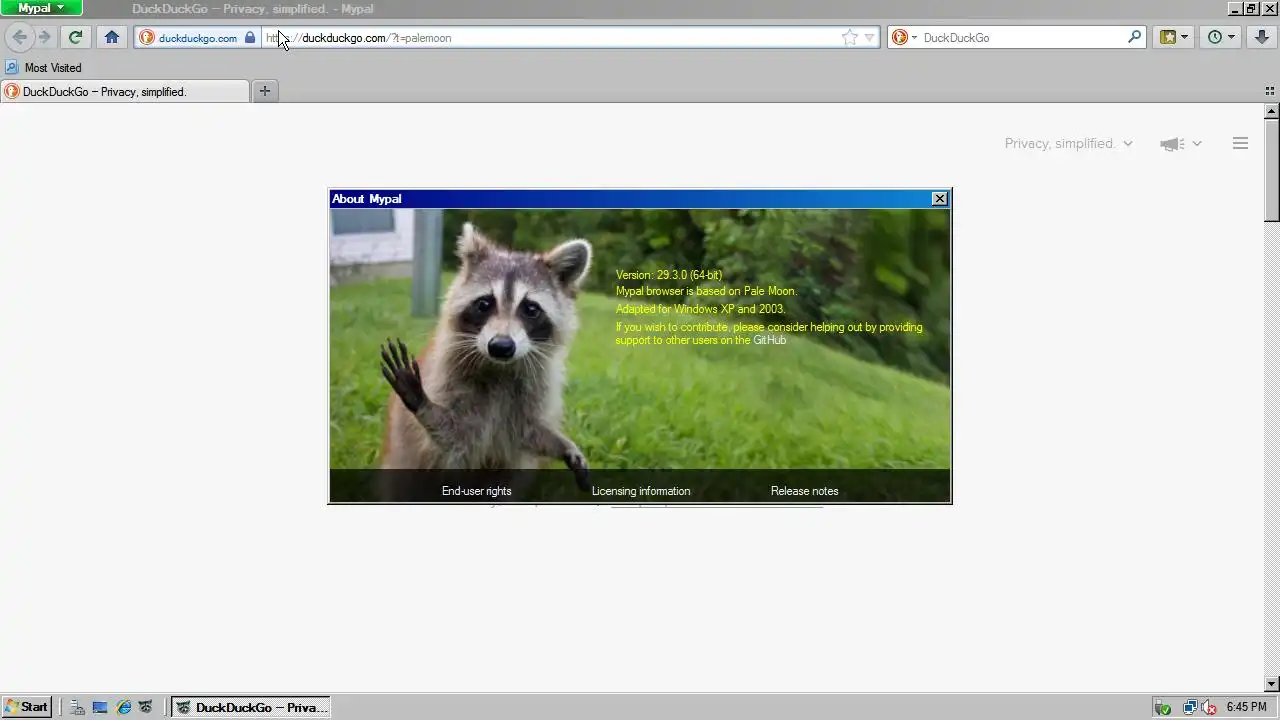Open Licensing information link
The height and width of the screenshot is (720, 1280).
(641, 491)
